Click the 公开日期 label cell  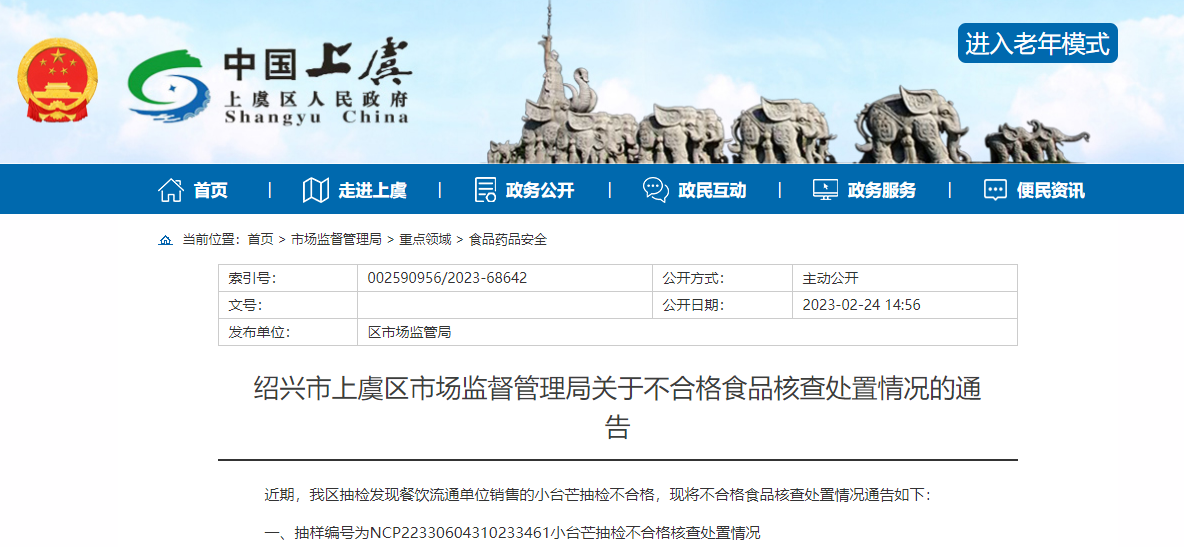(x=722, y=305)
